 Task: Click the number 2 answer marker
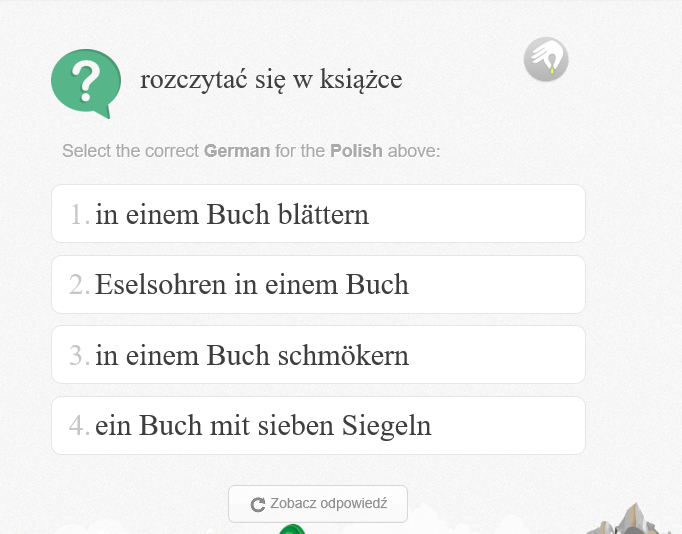(x=80, y=285)
